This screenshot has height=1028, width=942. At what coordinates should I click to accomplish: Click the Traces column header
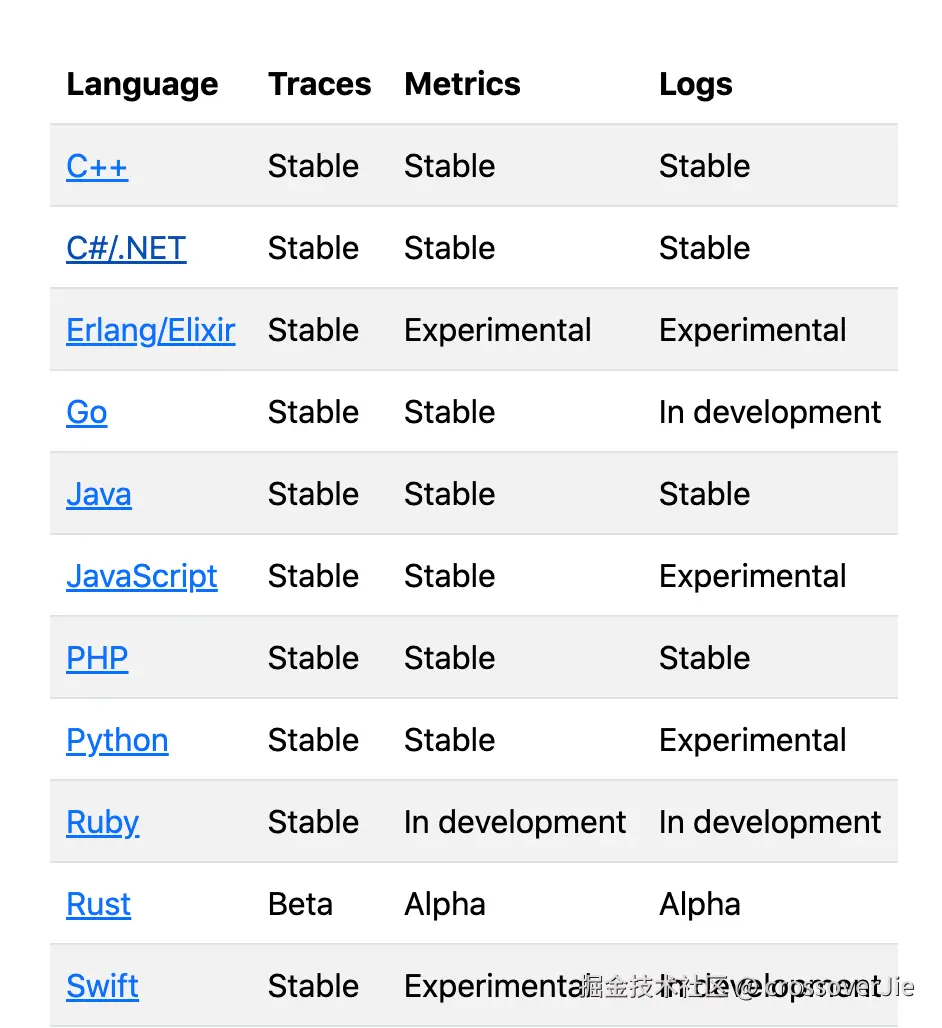319,84
